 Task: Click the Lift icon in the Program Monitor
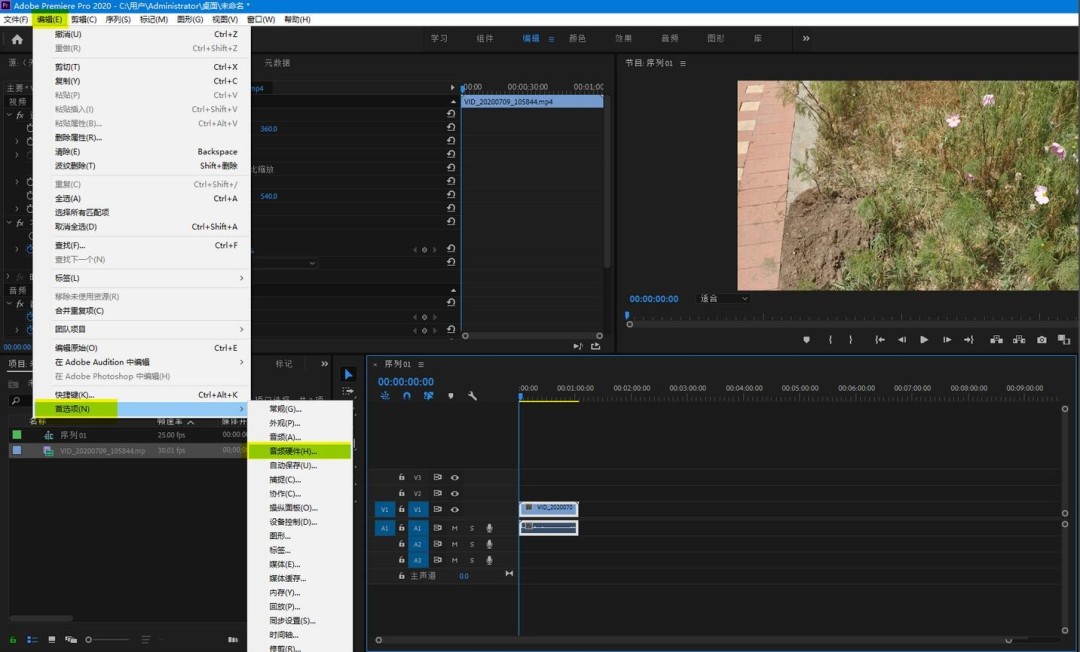coord(998,340)
